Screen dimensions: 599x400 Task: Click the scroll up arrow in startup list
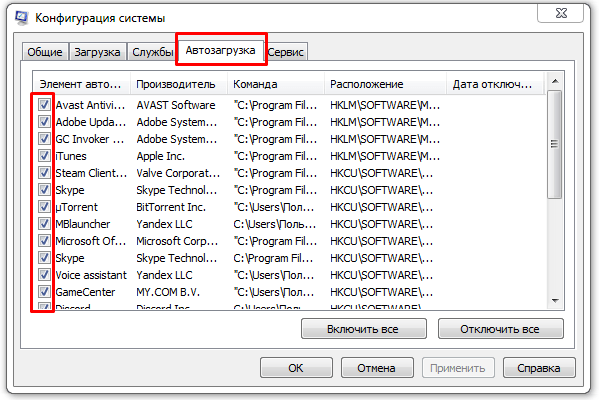pos(555,81)
